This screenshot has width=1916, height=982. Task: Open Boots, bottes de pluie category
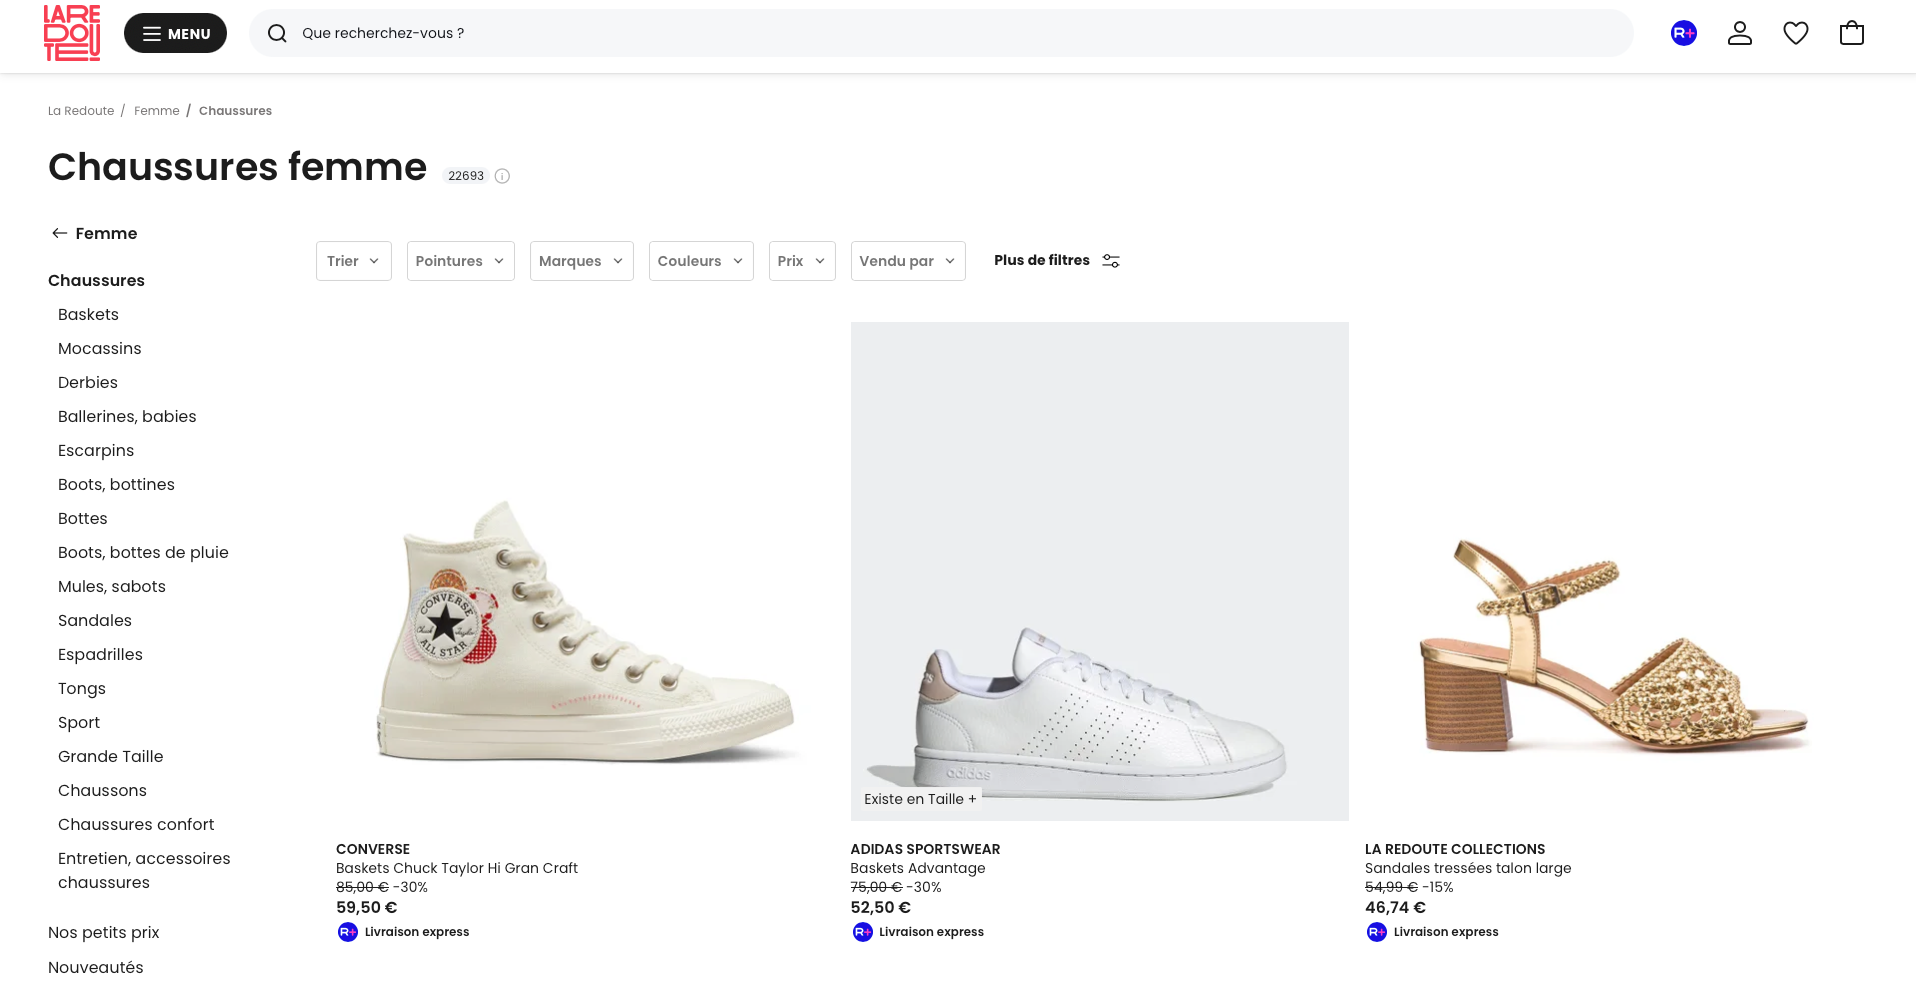143,552
